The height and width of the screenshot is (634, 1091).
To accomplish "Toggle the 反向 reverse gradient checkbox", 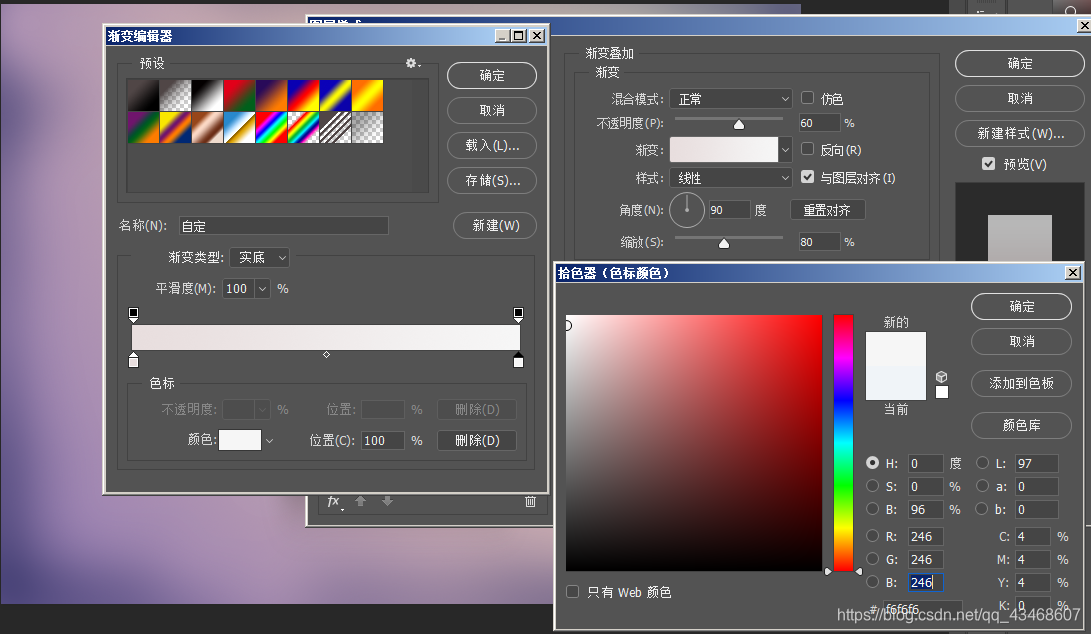I will [805, 150].
